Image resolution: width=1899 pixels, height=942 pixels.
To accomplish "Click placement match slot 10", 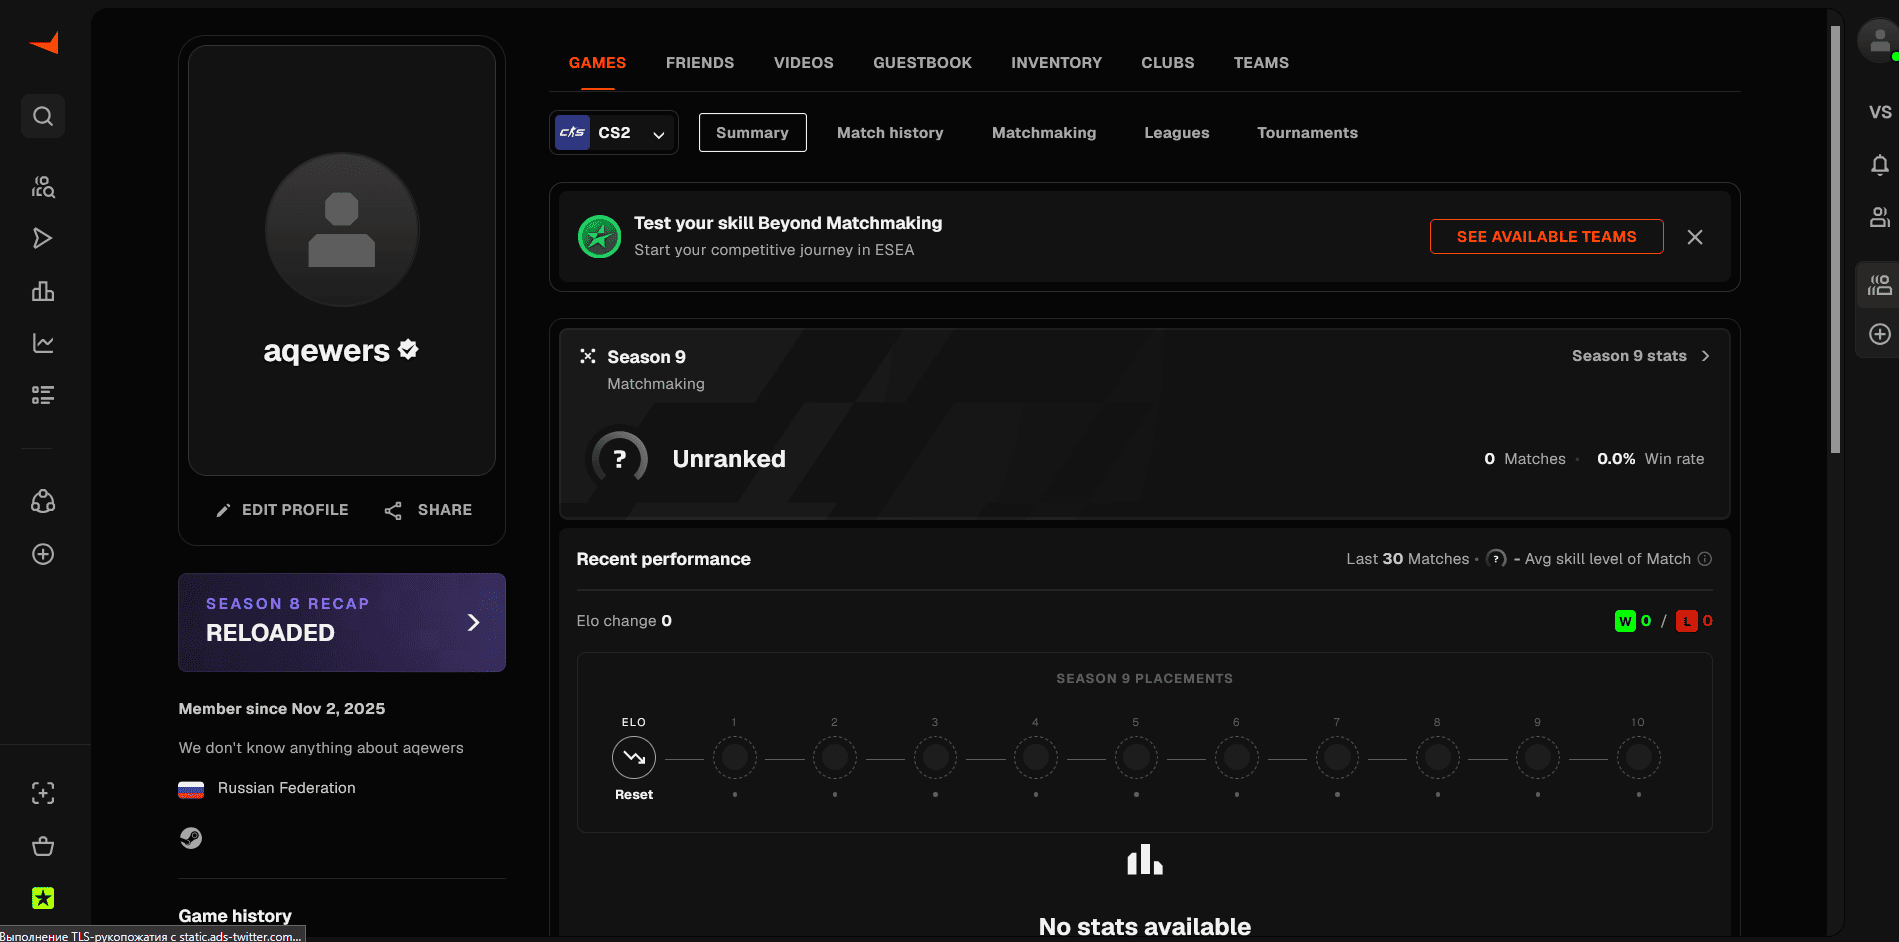I will 1639,758.
